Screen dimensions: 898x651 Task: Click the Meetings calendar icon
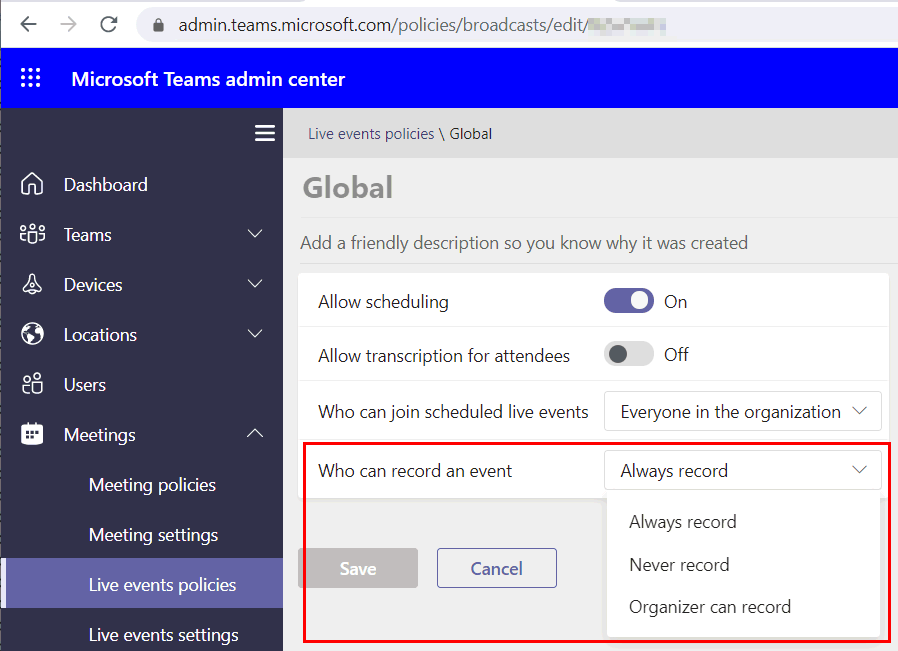32,434
